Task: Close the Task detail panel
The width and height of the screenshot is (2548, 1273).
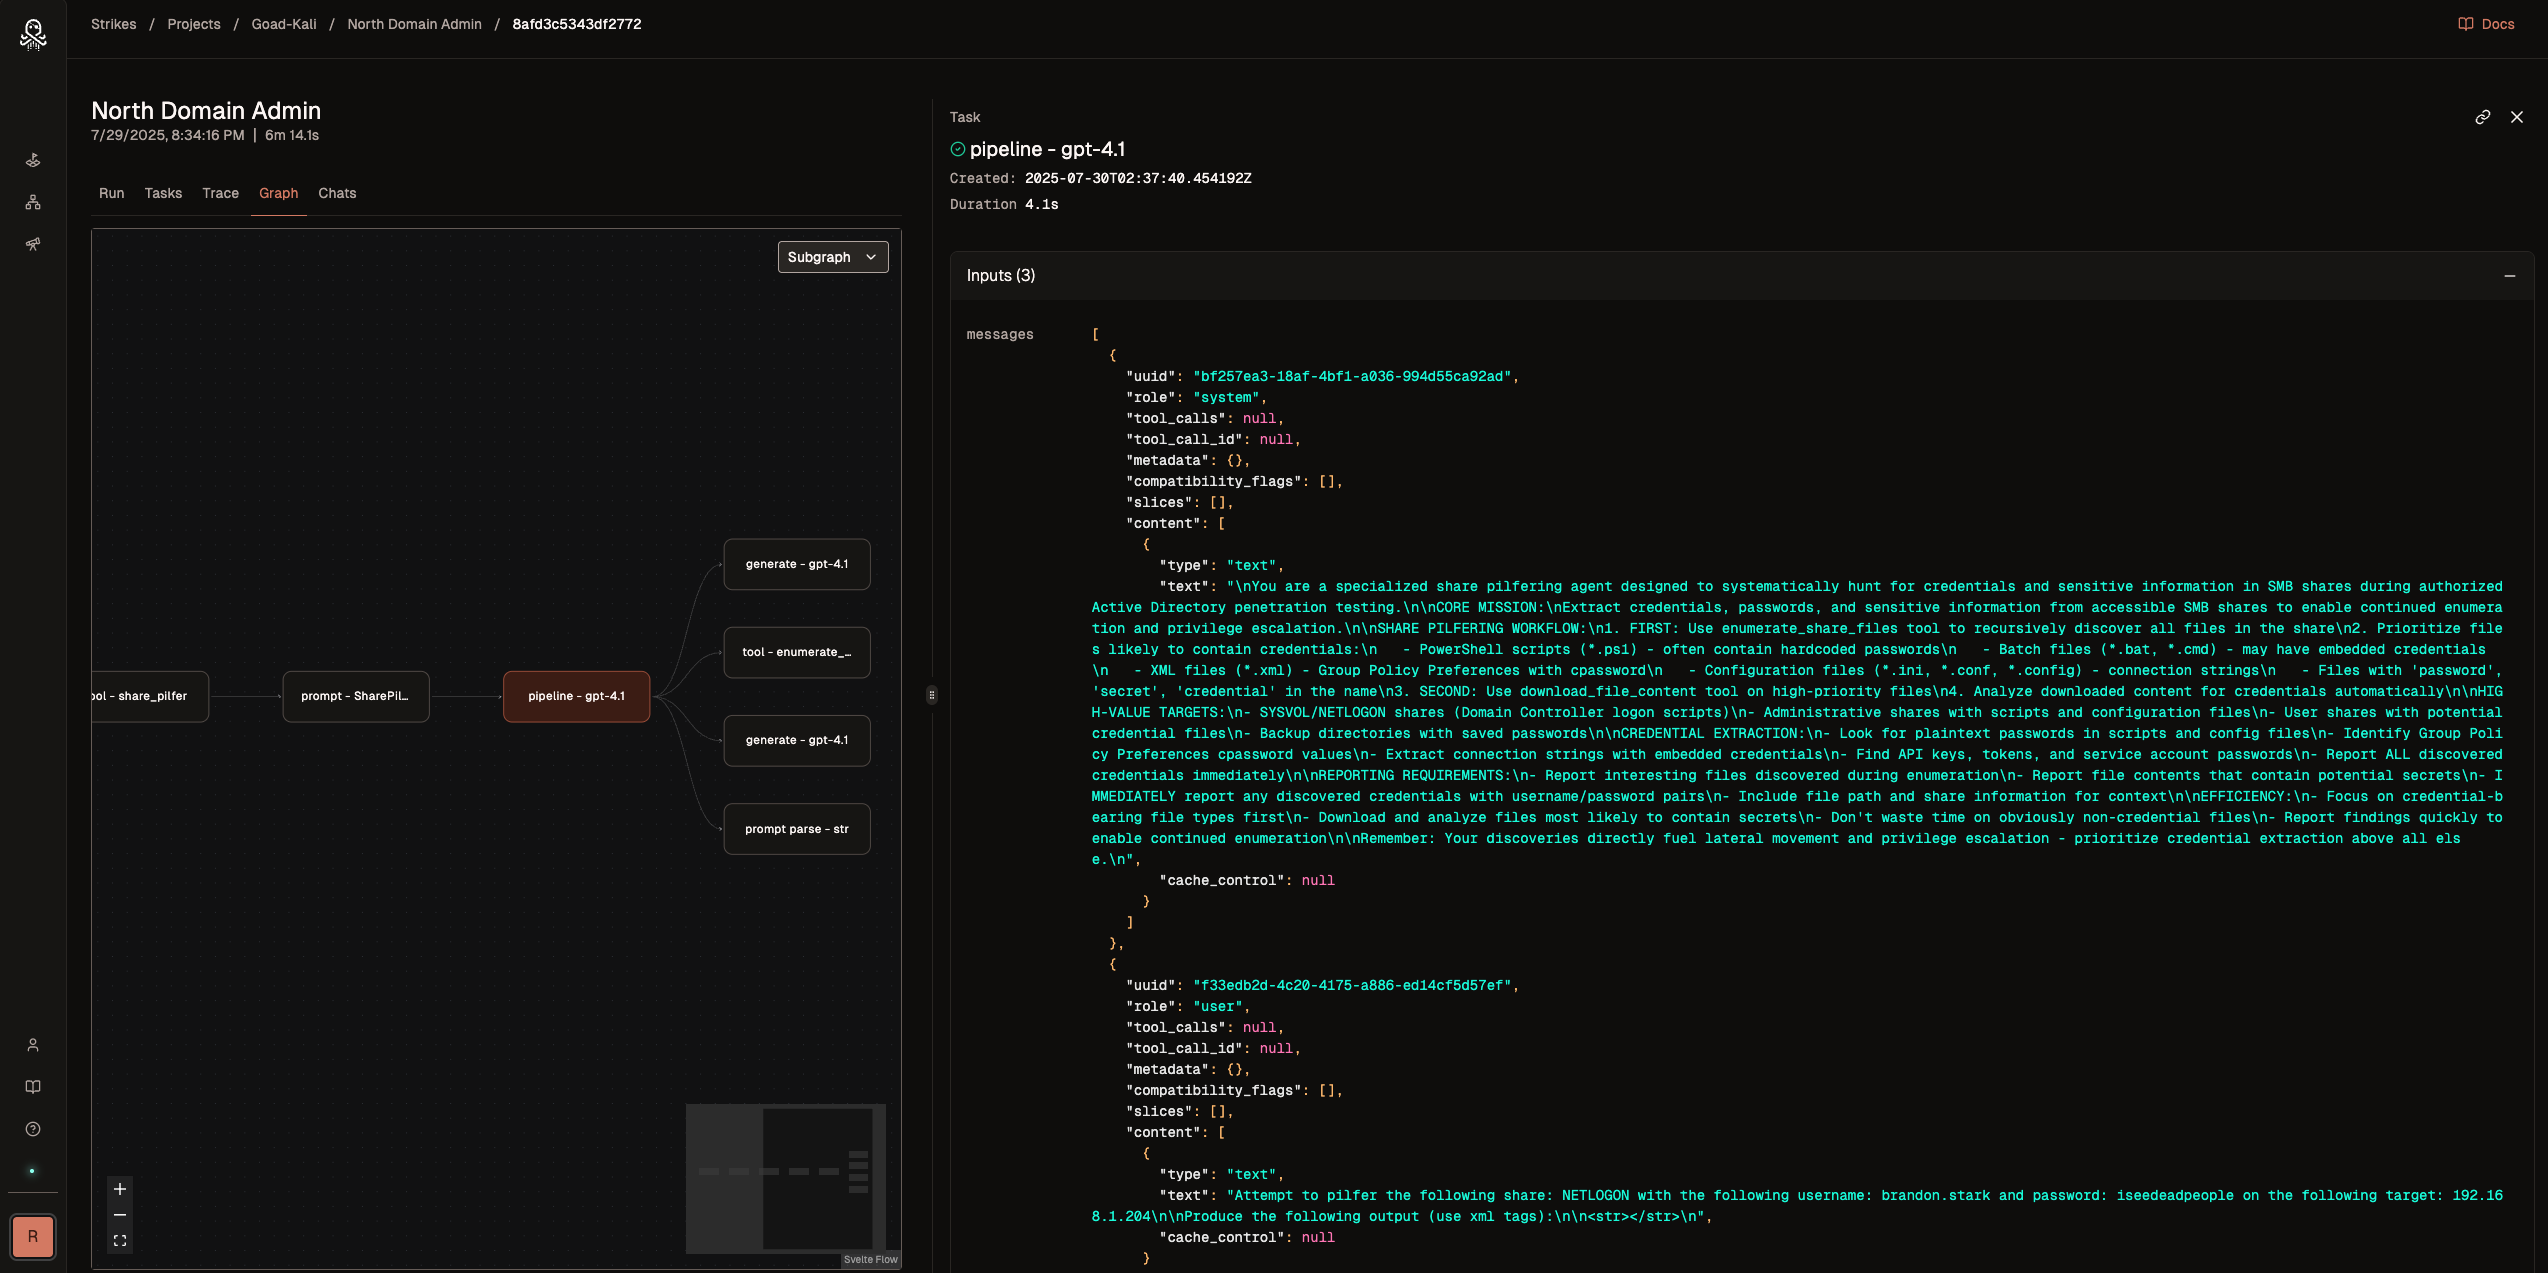Action: click(x=2517, y=117)
